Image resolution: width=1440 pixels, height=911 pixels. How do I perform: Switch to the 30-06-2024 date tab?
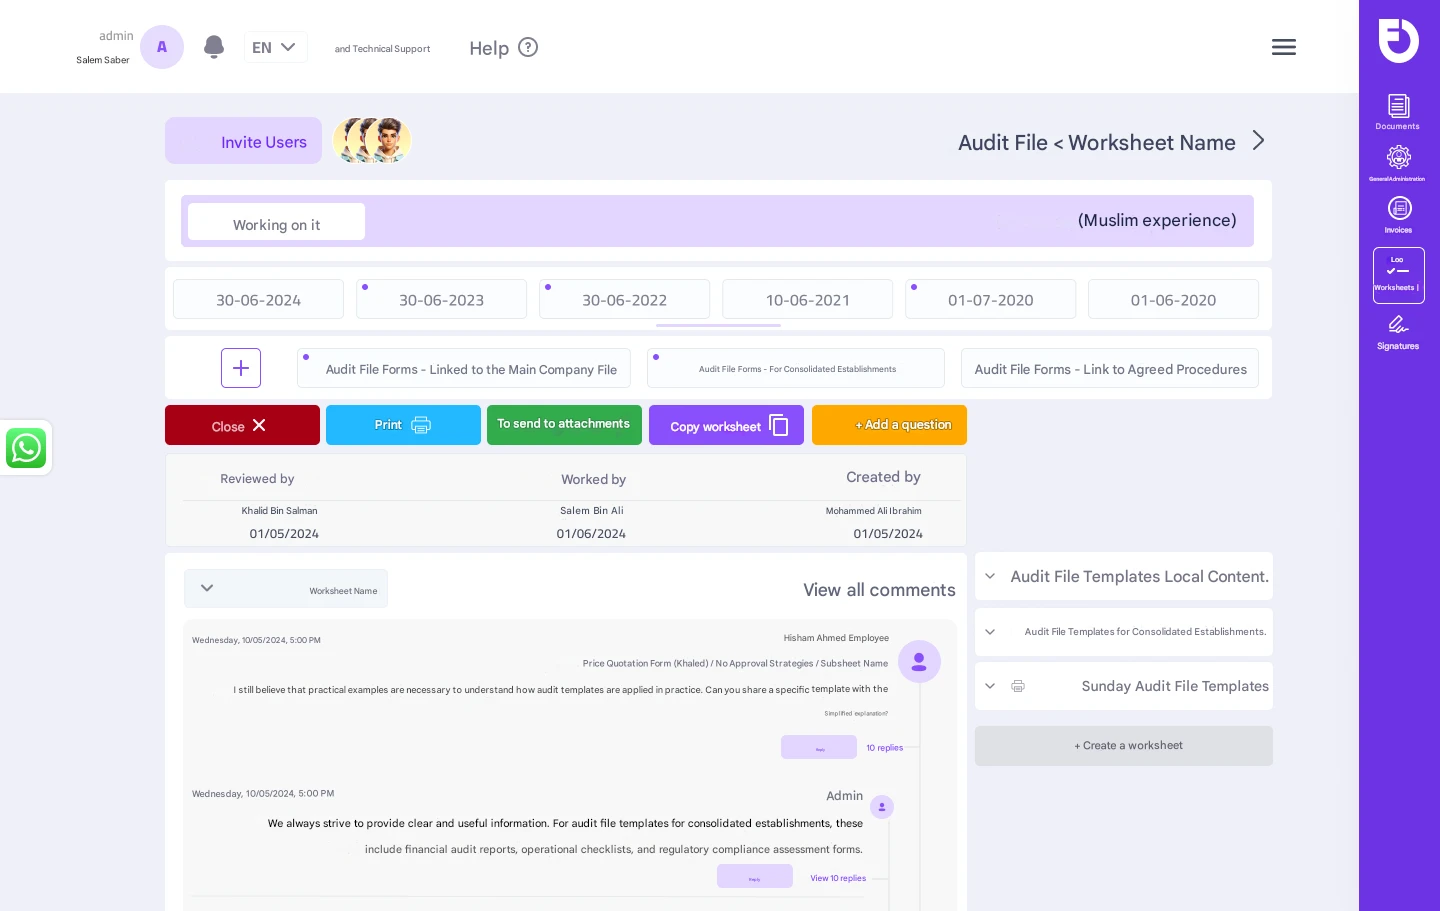pos(258,299)
